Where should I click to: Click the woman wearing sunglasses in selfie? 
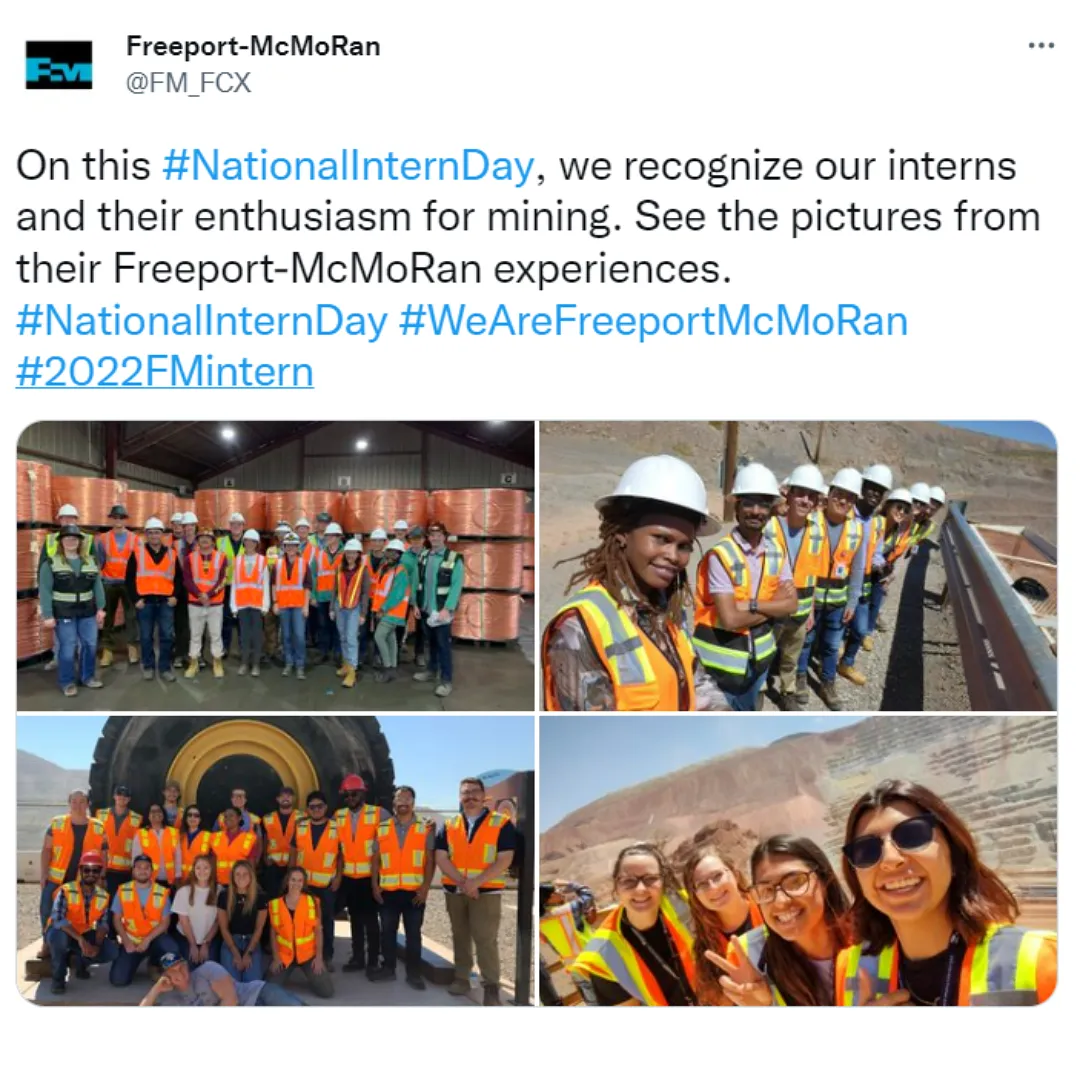click(944, 895)
